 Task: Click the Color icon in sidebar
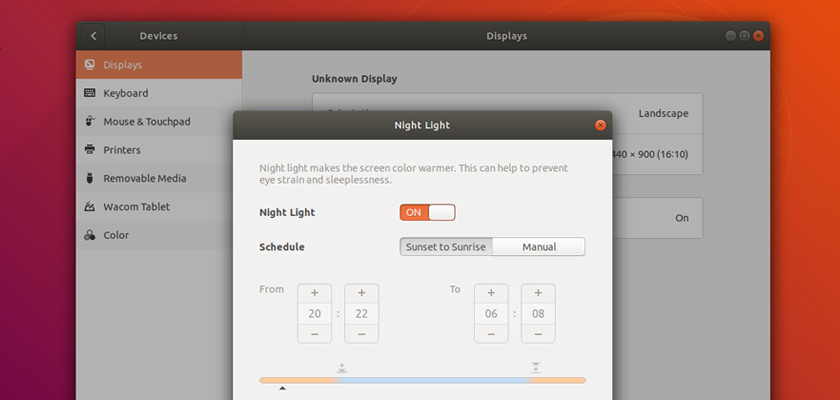coord(90,235)
